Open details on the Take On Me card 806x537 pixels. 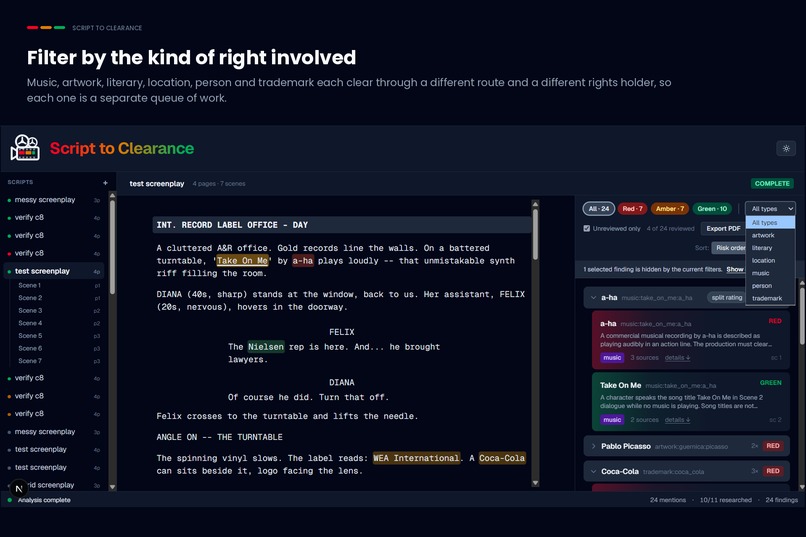click(x=677, y=420)
